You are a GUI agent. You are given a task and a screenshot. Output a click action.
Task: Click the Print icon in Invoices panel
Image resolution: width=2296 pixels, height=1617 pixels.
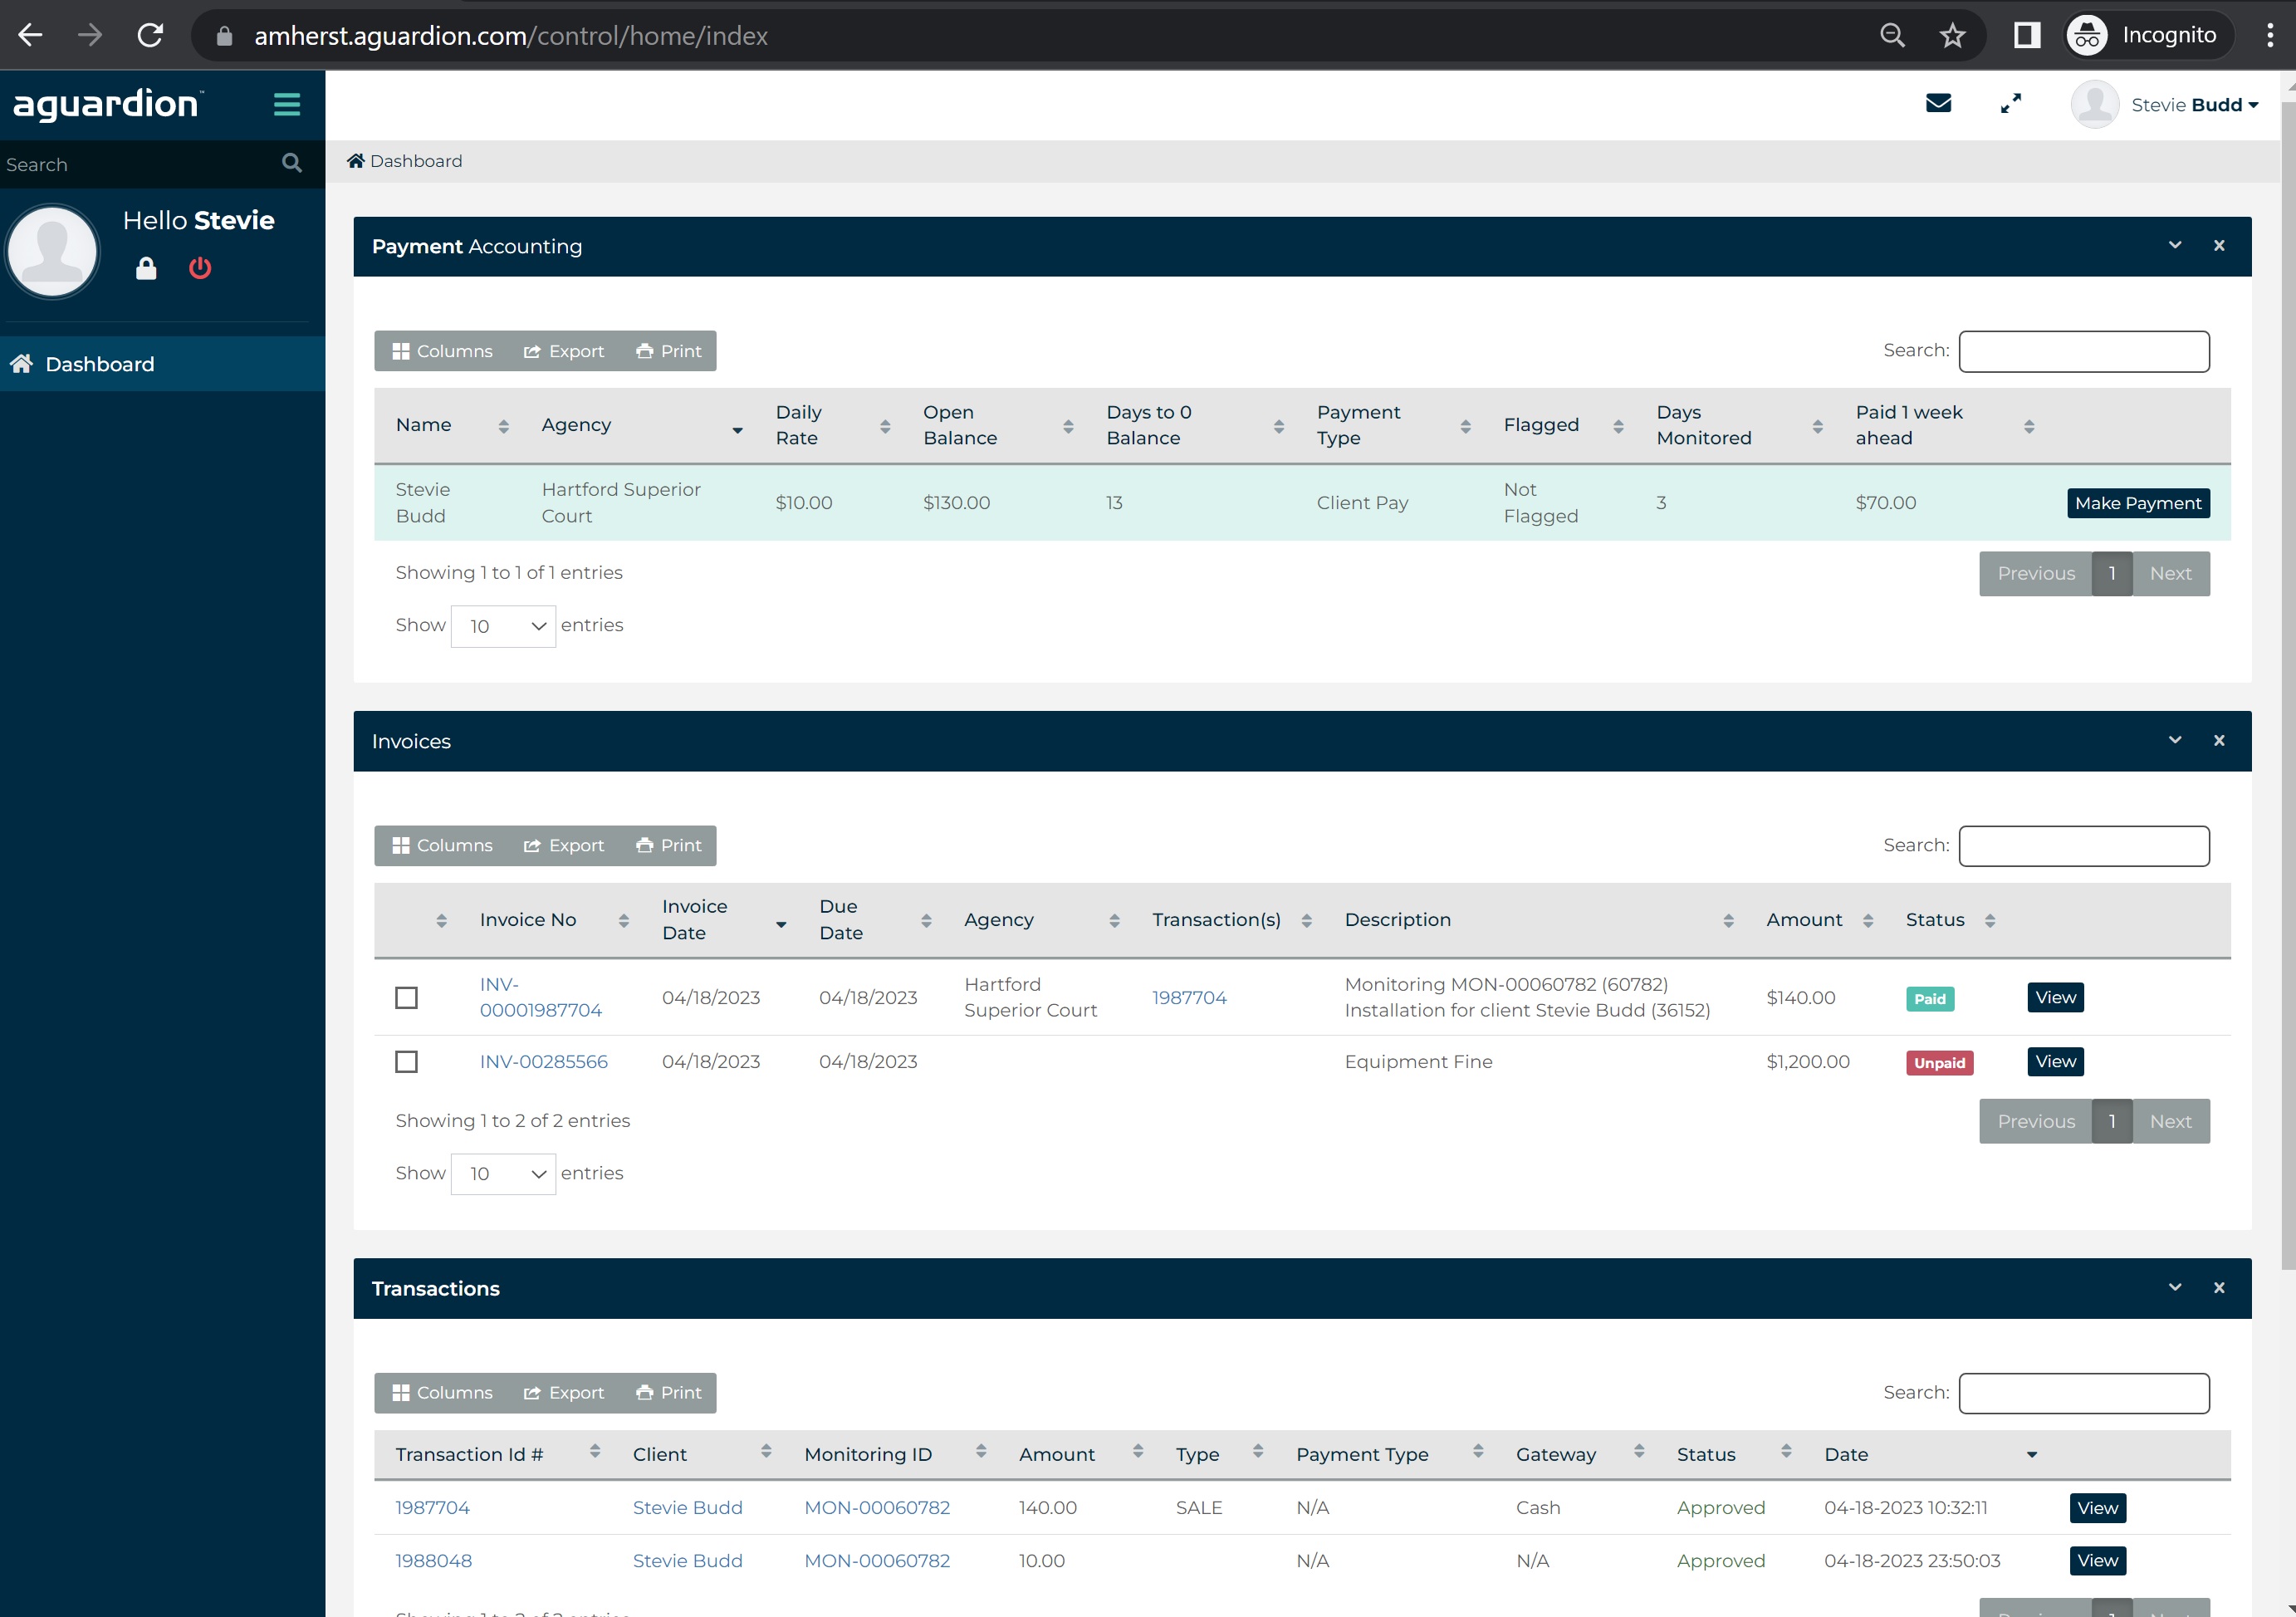click(668, 845)
